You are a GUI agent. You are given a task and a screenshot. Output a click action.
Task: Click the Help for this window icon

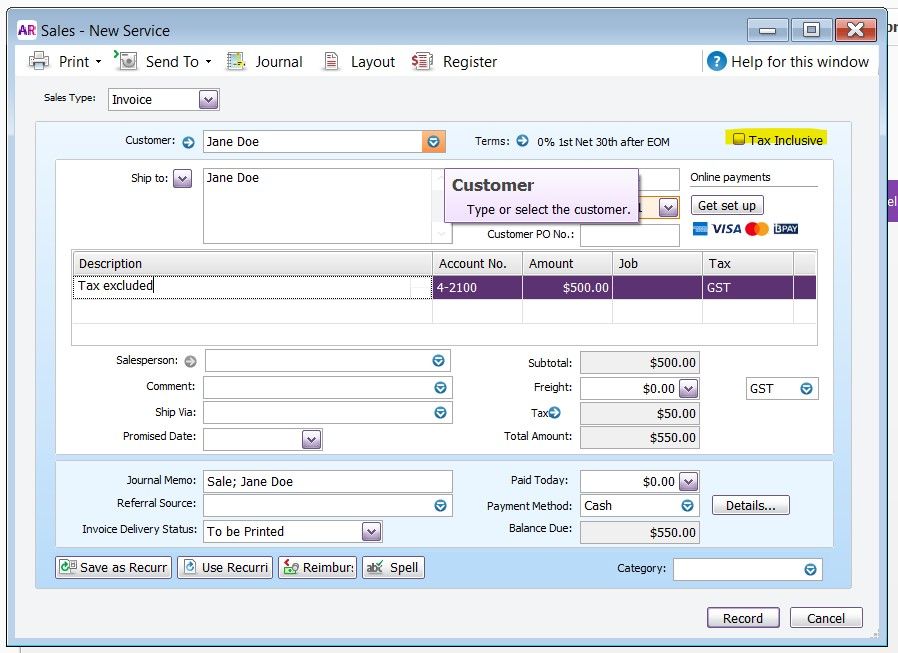716,61
